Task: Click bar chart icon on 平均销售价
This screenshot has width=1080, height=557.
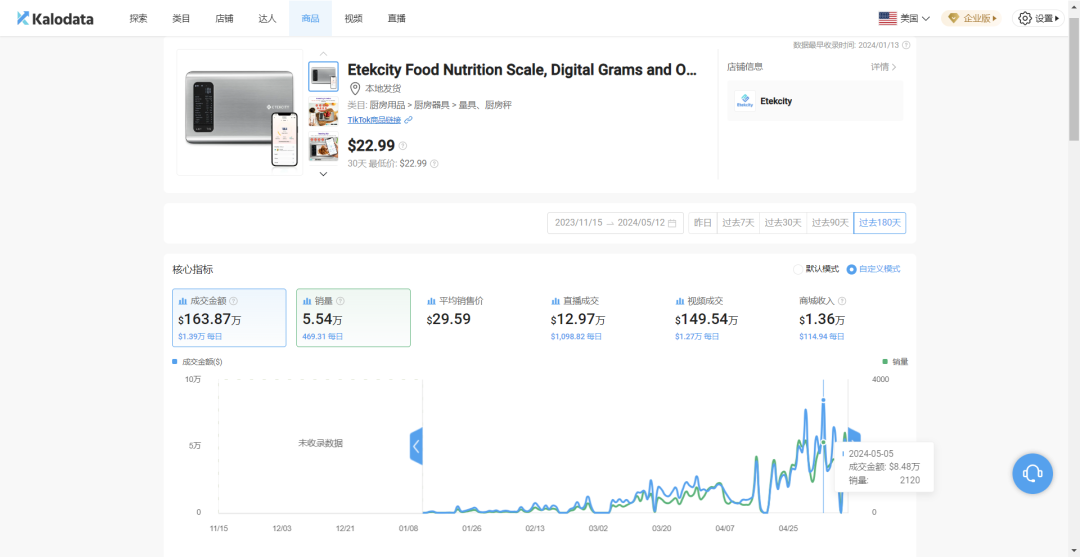Action: click(x=431, y=302)
